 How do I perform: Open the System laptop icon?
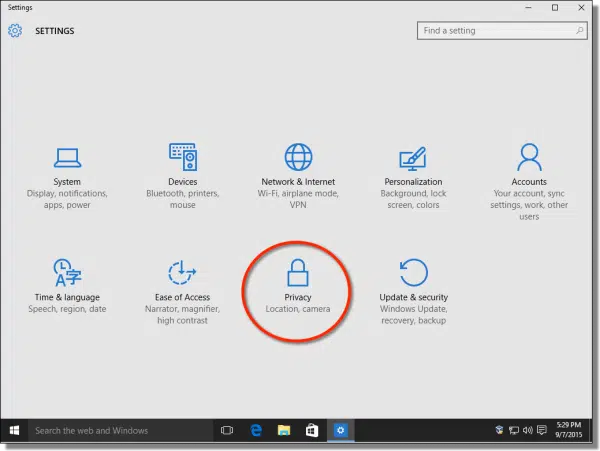[67, 158]
